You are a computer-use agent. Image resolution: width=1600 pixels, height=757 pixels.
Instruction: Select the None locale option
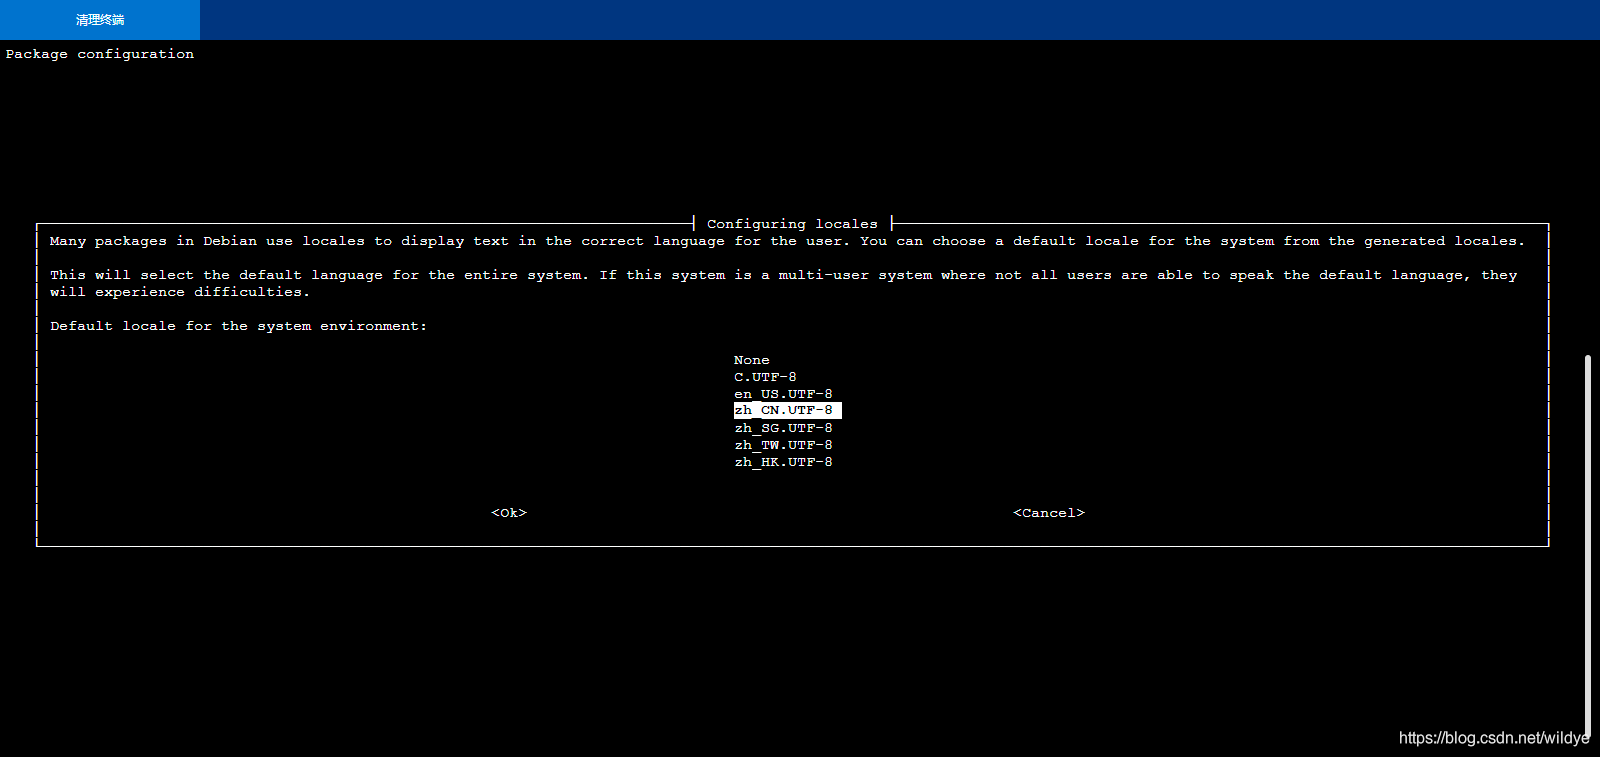tap(752, 360)
